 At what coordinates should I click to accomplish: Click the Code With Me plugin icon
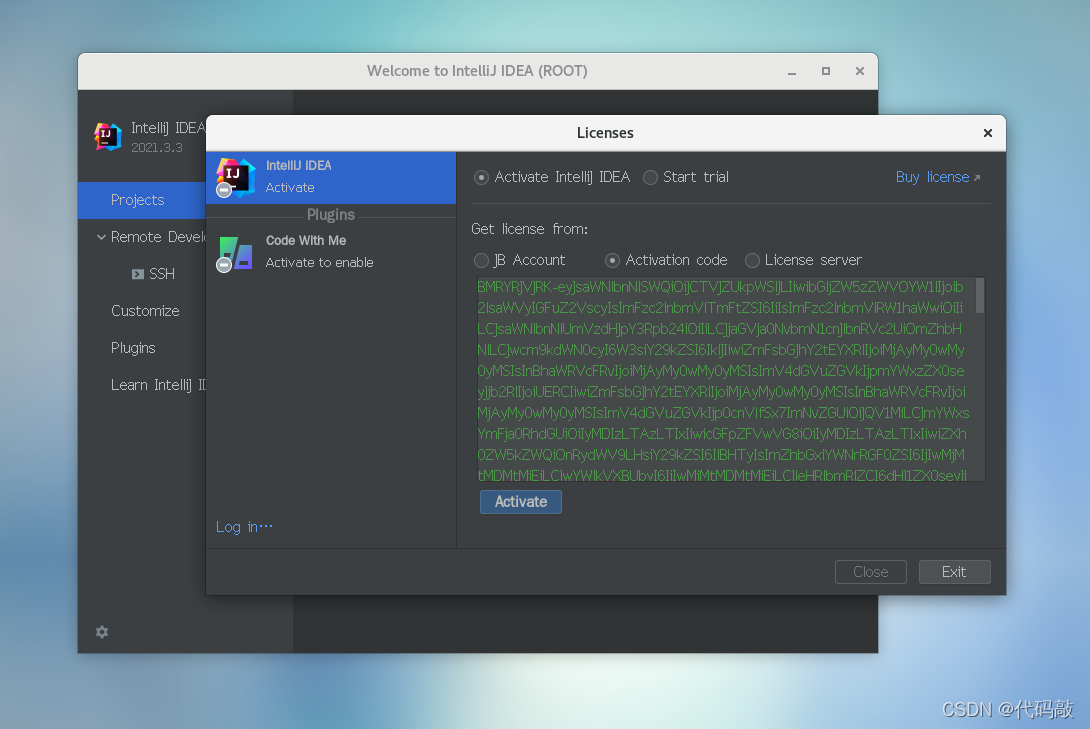pyautogui.click(x=235, y=253)
